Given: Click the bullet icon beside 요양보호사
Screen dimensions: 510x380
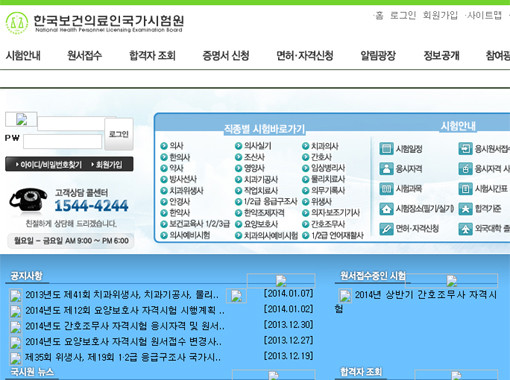Looking at the screenshot, I should tap(238, 224).
